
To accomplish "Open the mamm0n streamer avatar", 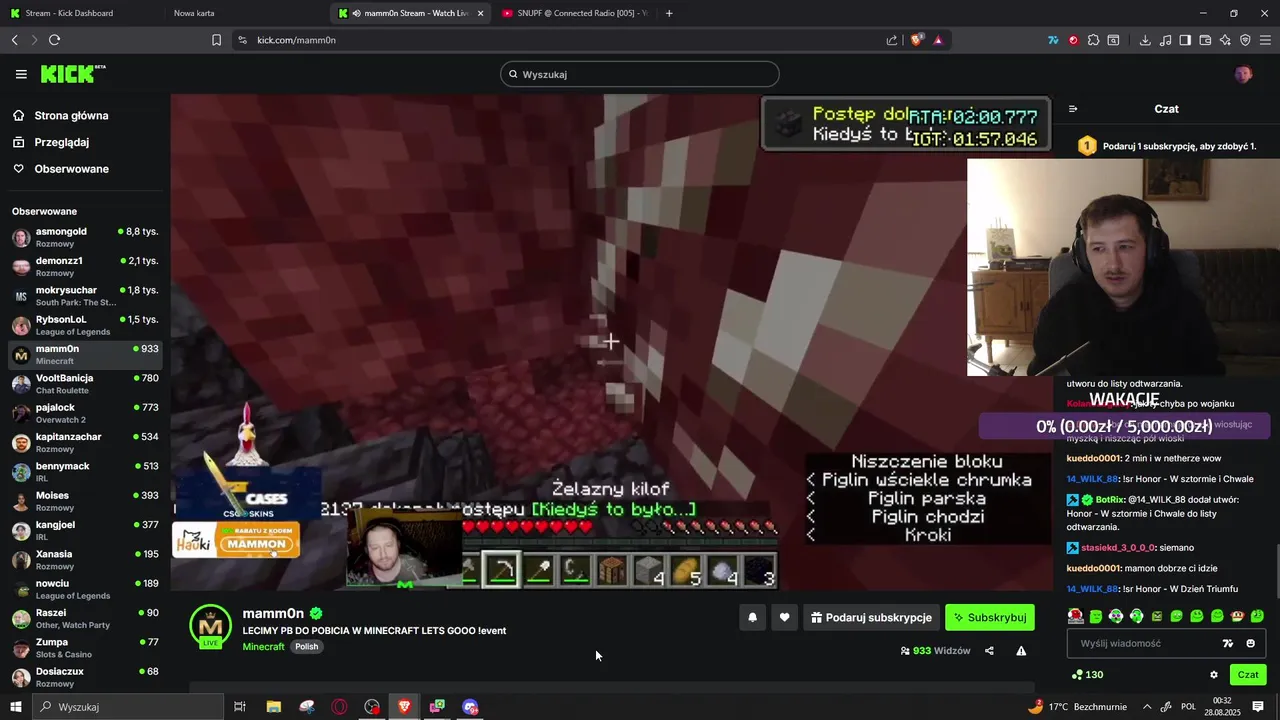I will pos(210,627).
